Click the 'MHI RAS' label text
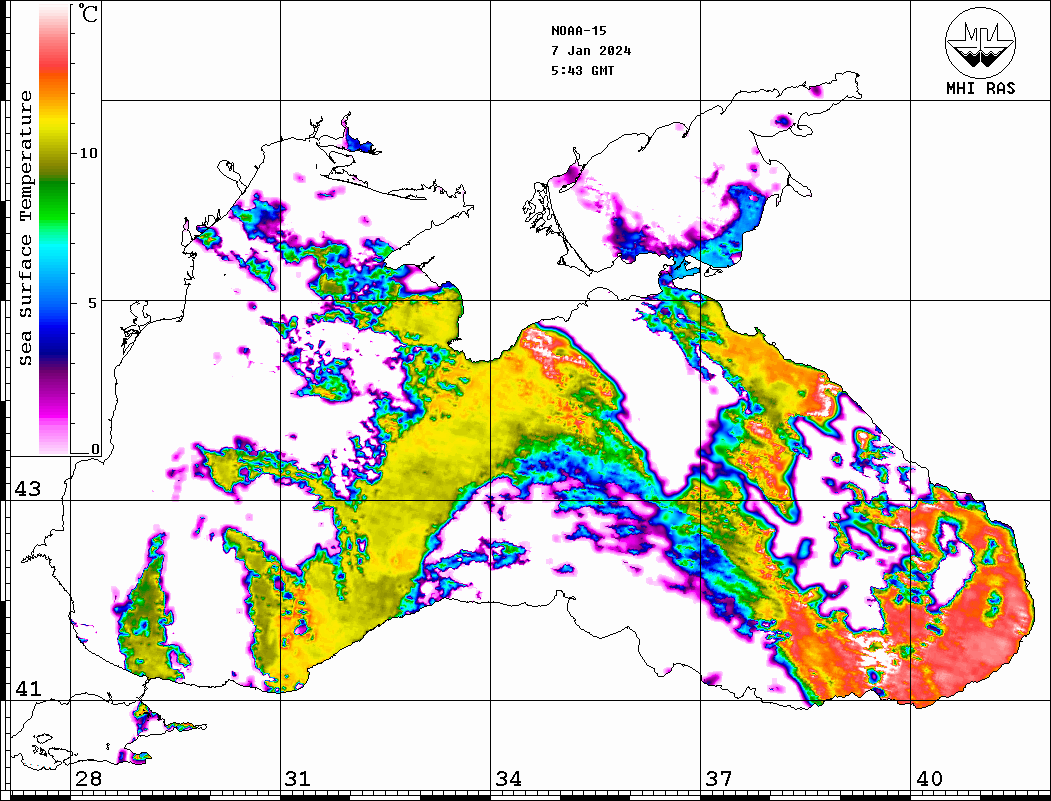 980,88
